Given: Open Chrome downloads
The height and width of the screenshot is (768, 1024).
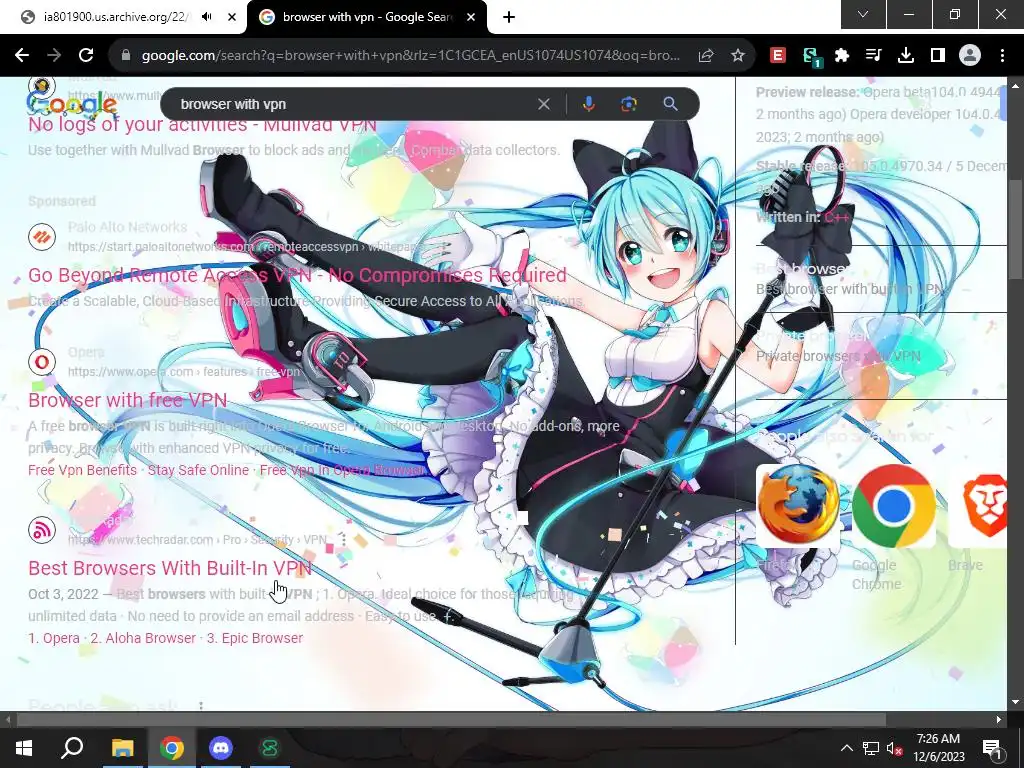Looking at the screenshot, I should (x=905, y=56).
